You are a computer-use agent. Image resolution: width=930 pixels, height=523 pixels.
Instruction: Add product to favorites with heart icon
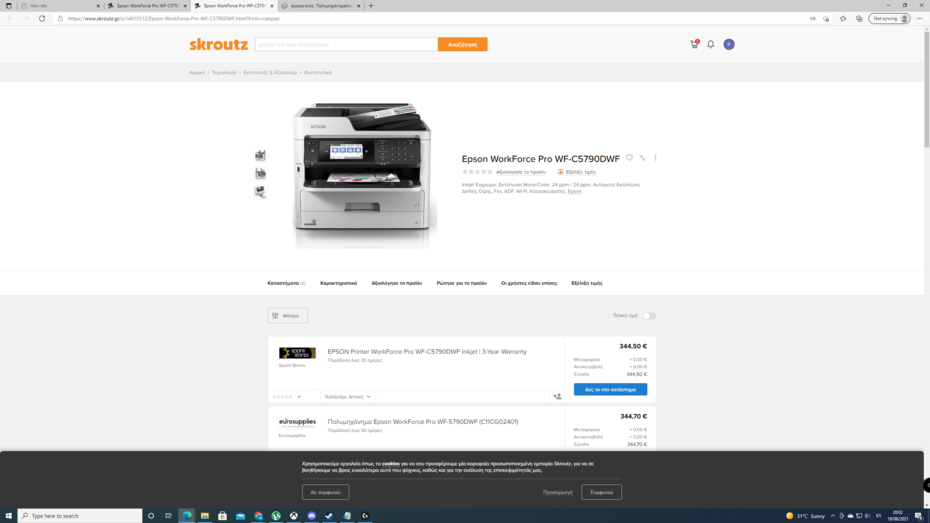click(x=629, y=158)
